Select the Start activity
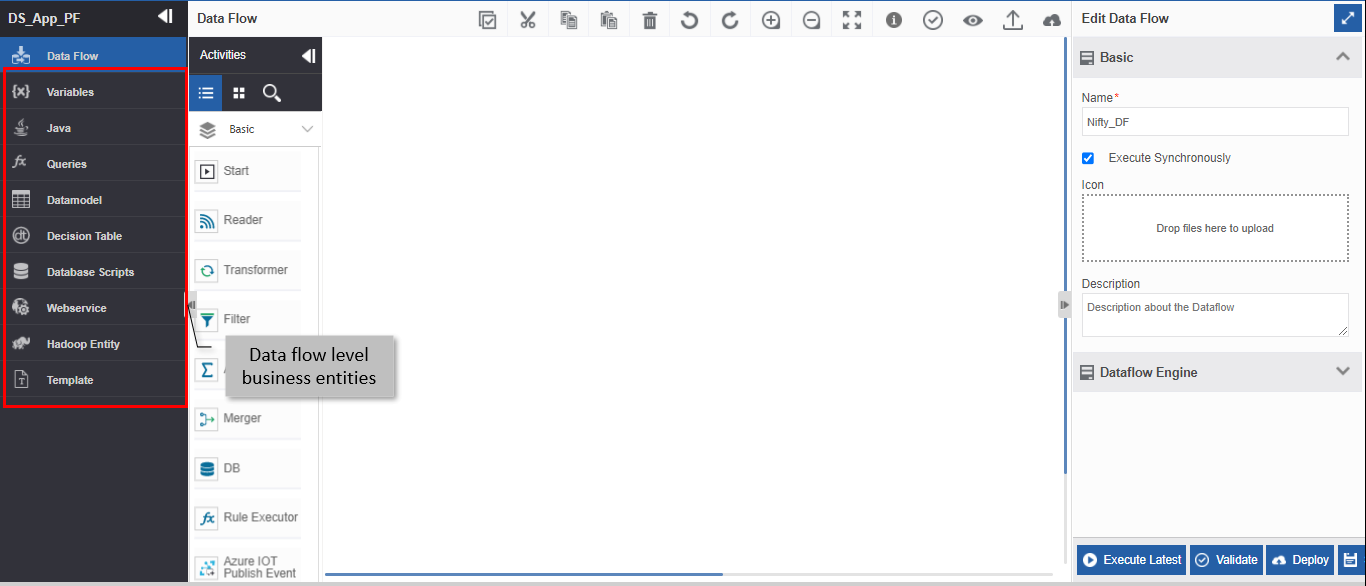Viewport: 1366px width, 586px height. click(x=247, y=171)
